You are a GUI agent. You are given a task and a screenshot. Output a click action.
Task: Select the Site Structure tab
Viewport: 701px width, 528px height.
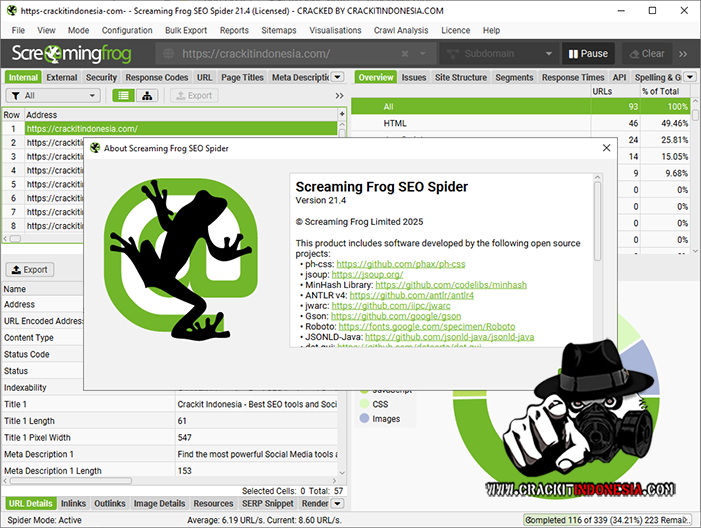point(461,77)
